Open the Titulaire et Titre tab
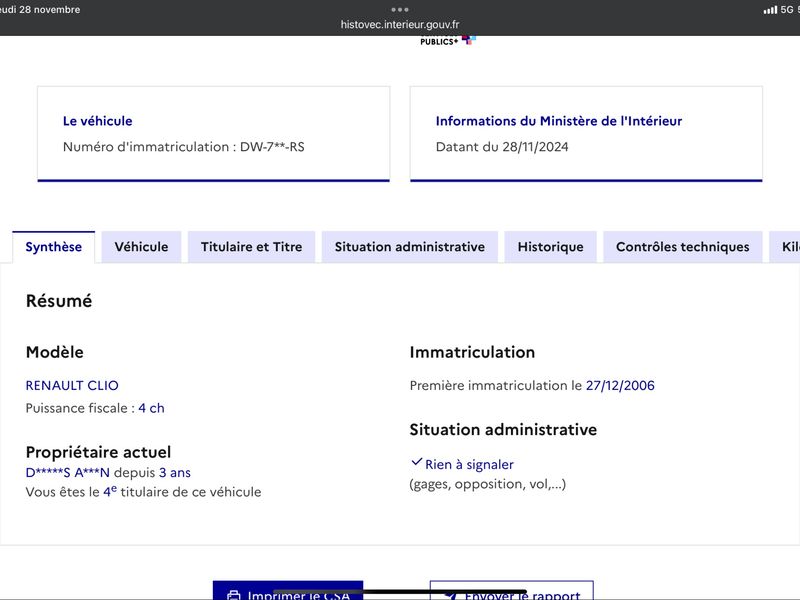Viewport: 800px width, 600px height. 252,247
